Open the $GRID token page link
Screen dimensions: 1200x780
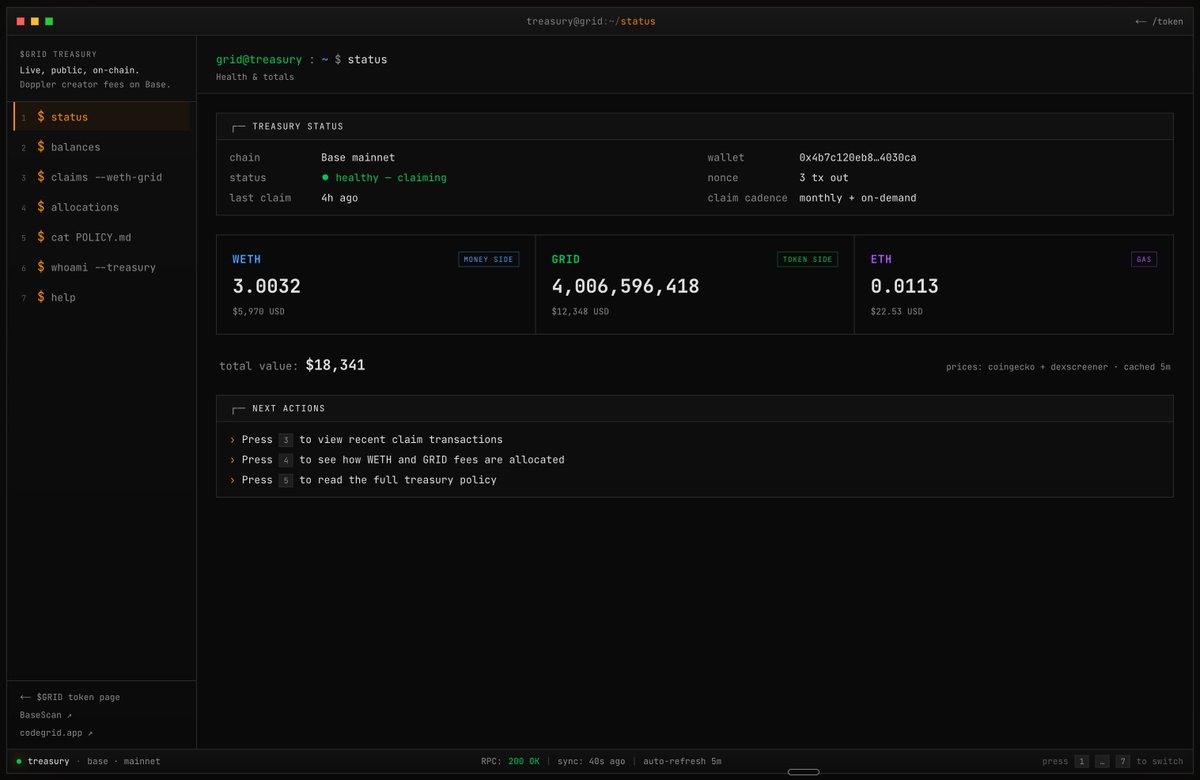(x=70, y=697)
